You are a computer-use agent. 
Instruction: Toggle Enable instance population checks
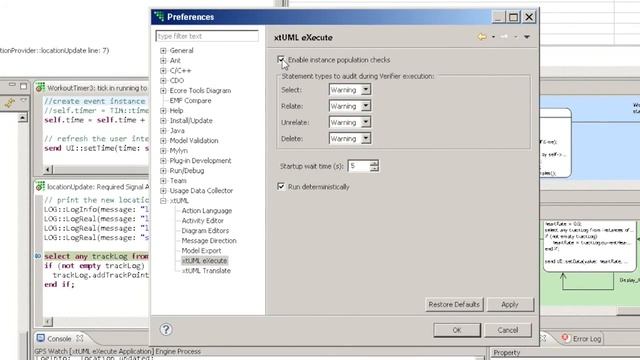click(281, 60)
